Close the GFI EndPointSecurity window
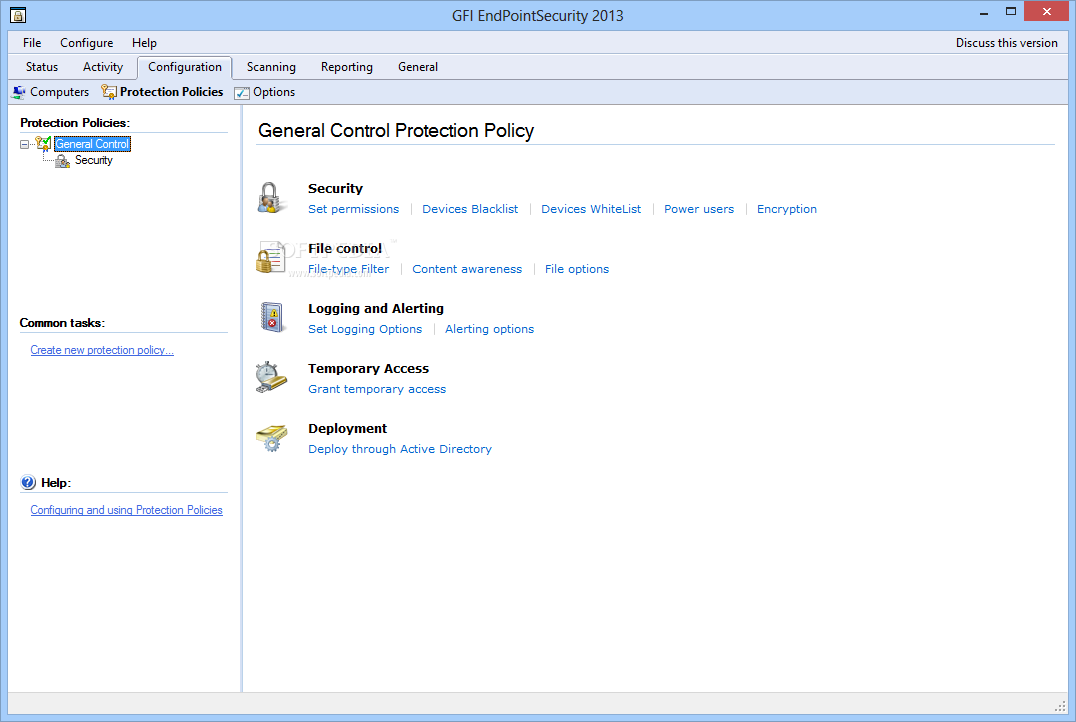 pyautogui.click(x=1046, y=11)
